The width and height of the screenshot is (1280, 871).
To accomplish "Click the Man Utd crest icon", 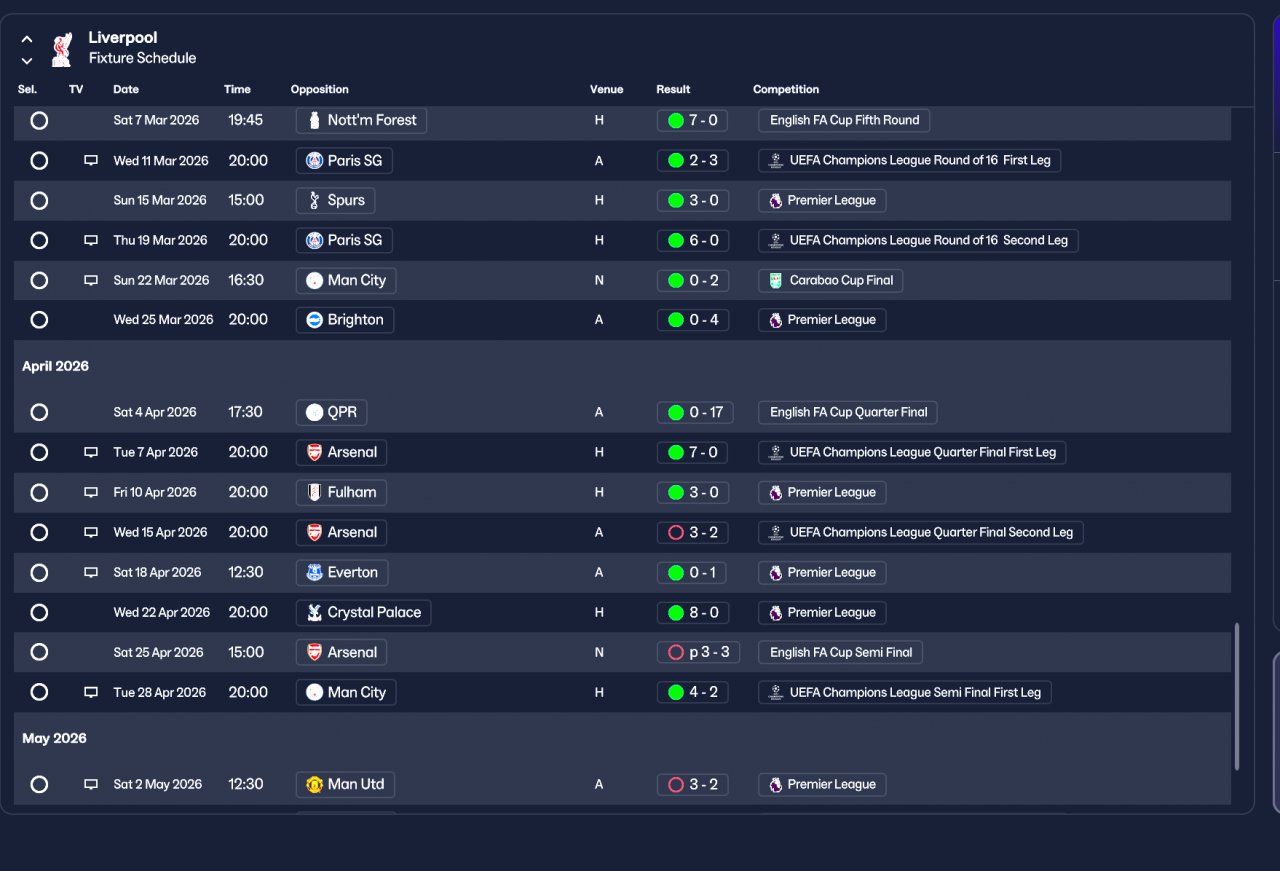I will tap(314, 785).
